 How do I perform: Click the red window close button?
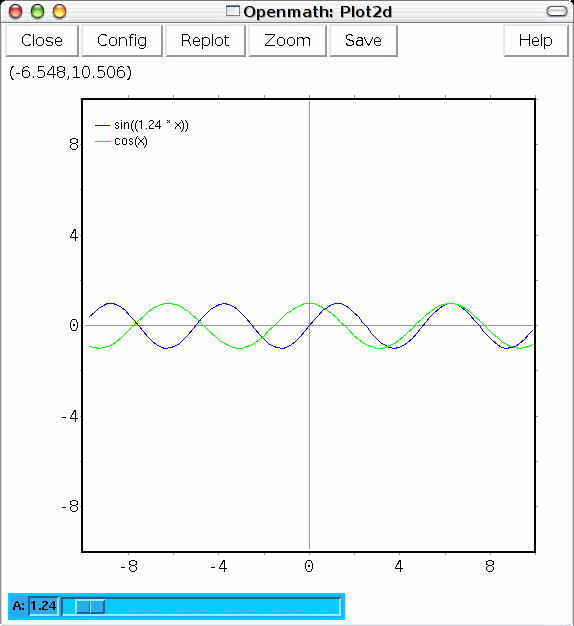15,11
